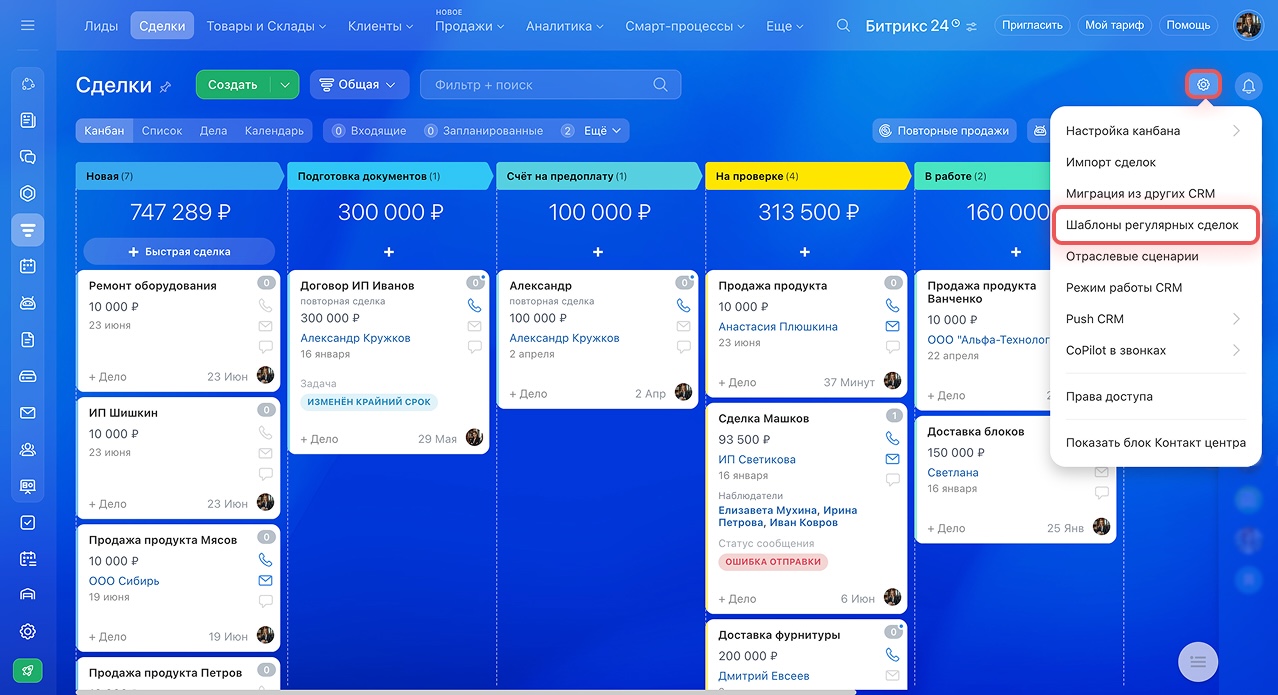
Task: Click phone icon on Александр deal card
Action: (x=683, y=305)
